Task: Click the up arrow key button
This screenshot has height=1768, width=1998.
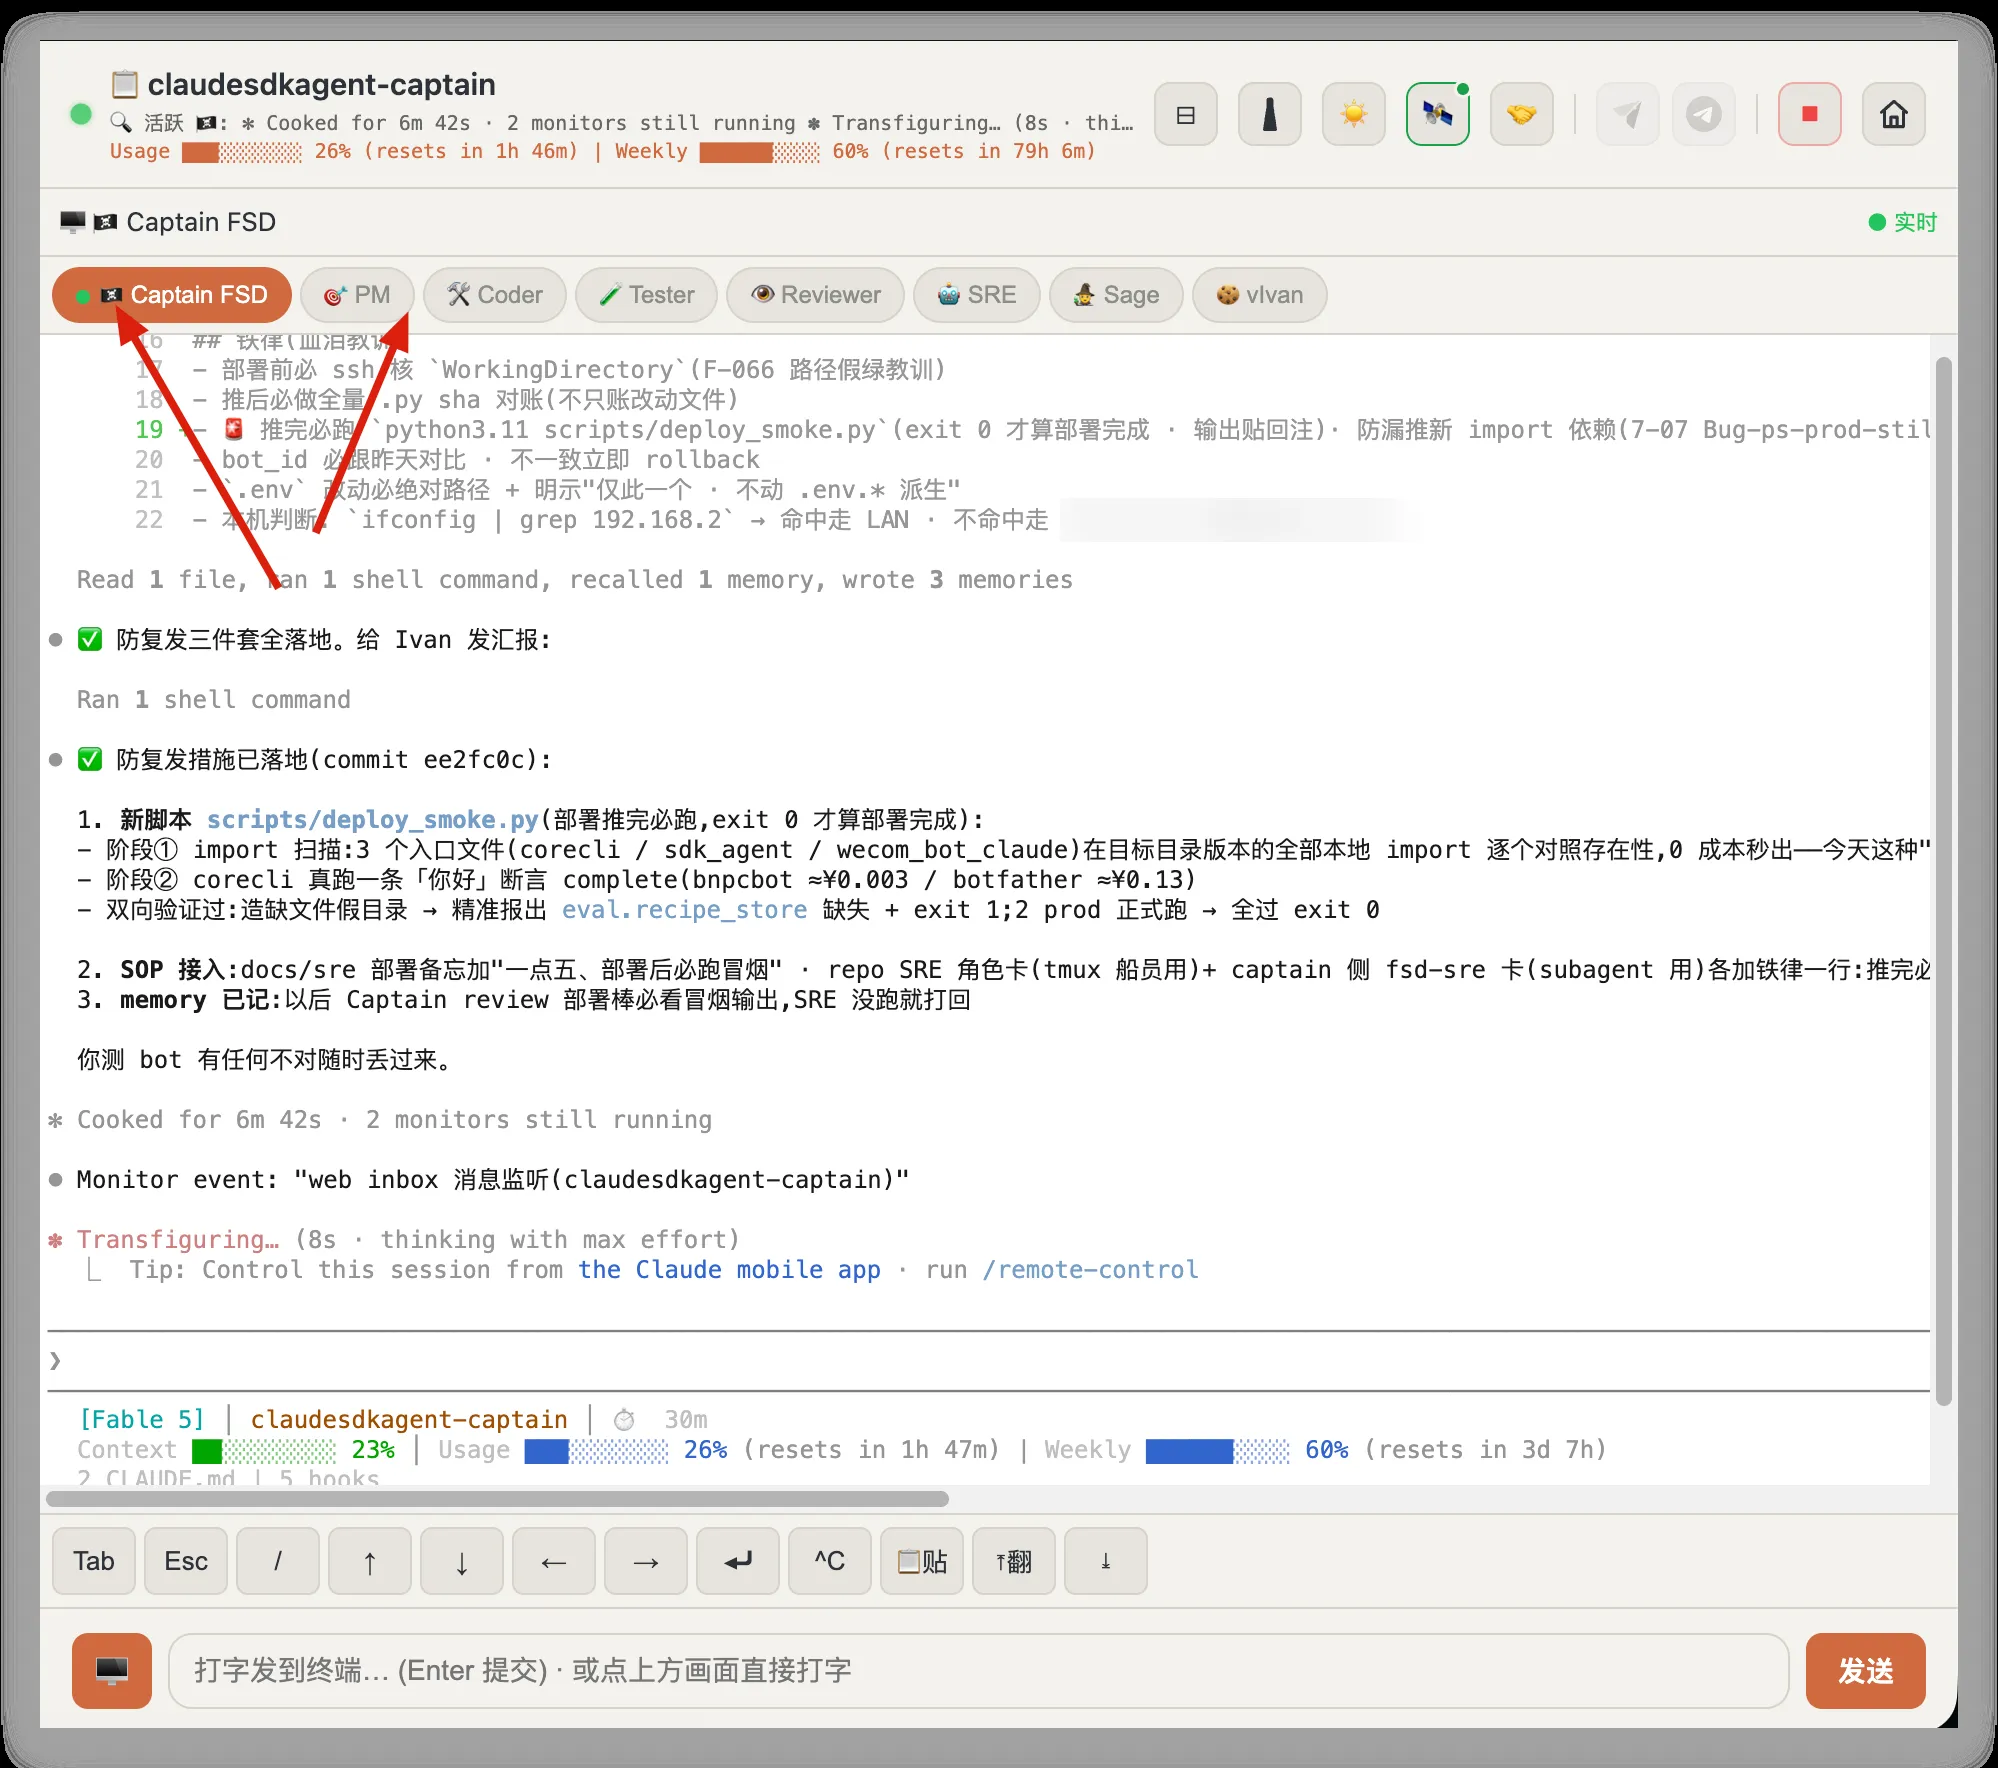Action: [370, 1561]
